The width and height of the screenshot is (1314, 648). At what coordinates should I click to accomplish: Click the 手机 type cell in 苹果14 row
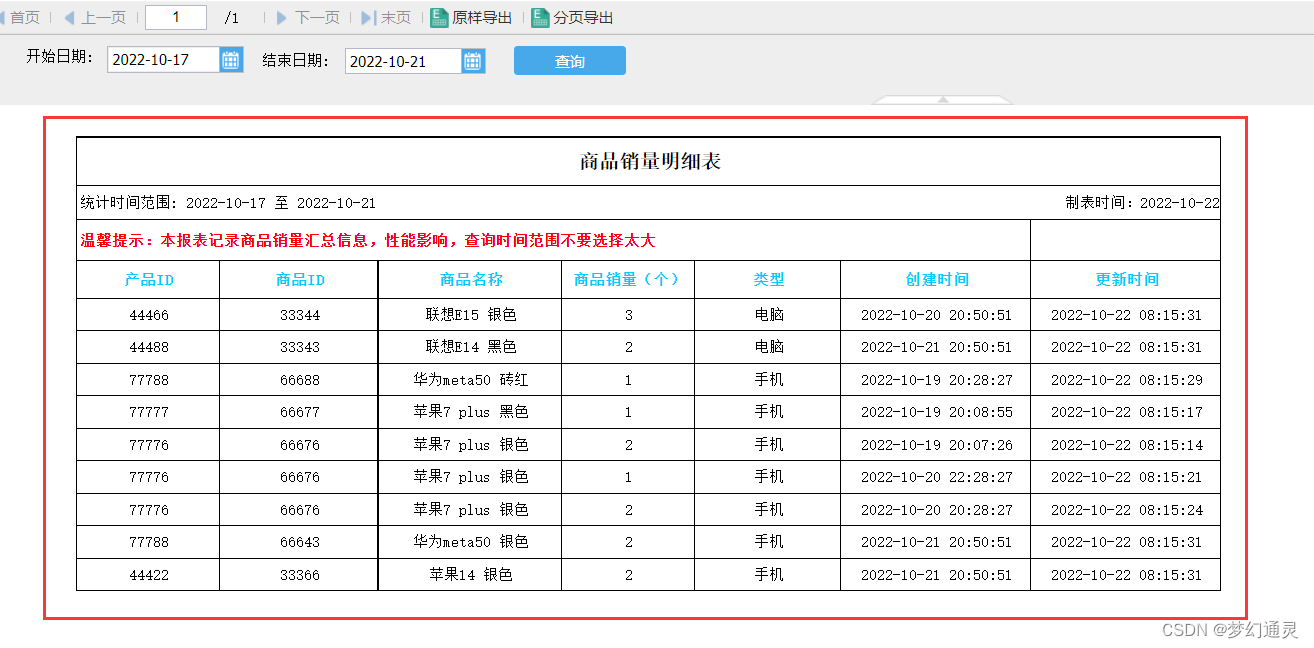click(x=769, y=575)
